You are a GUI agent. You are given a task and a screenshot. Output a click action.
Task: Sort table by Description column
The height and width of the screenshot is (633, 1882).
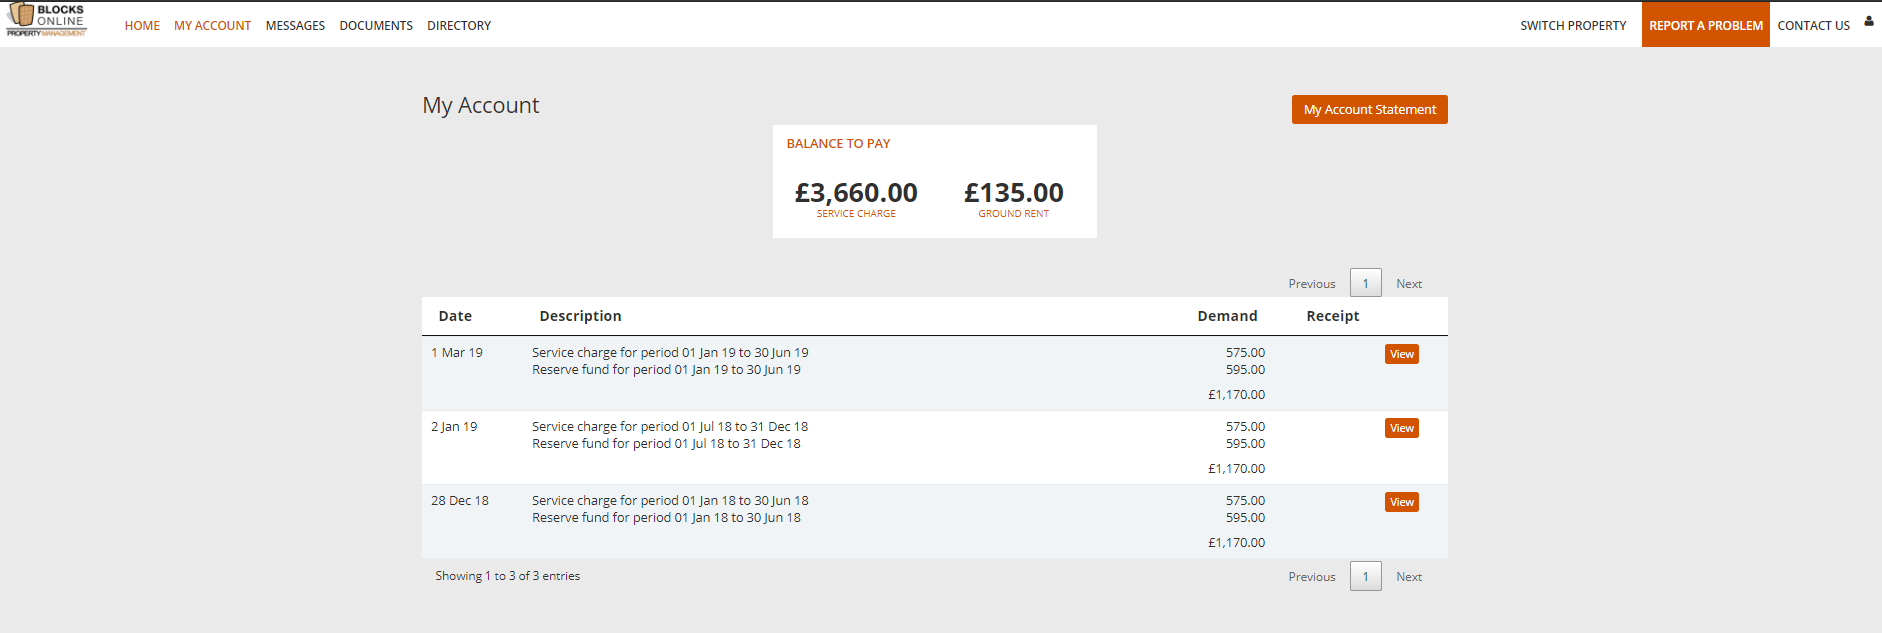pos(580,316)
